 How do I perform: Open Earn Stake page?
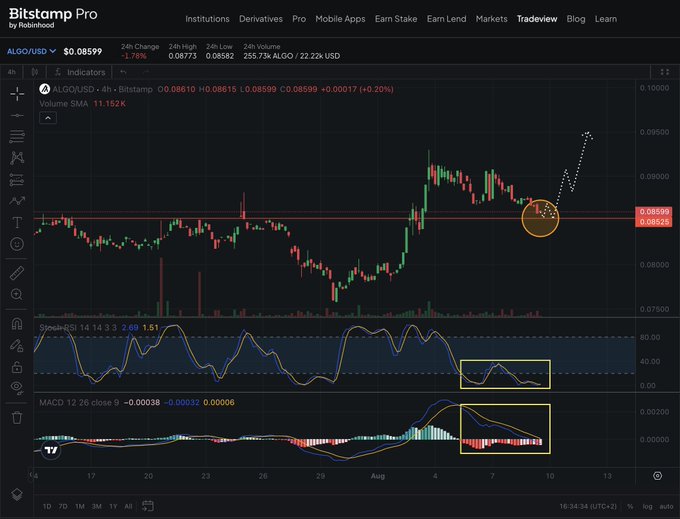(x=396, y=19)
